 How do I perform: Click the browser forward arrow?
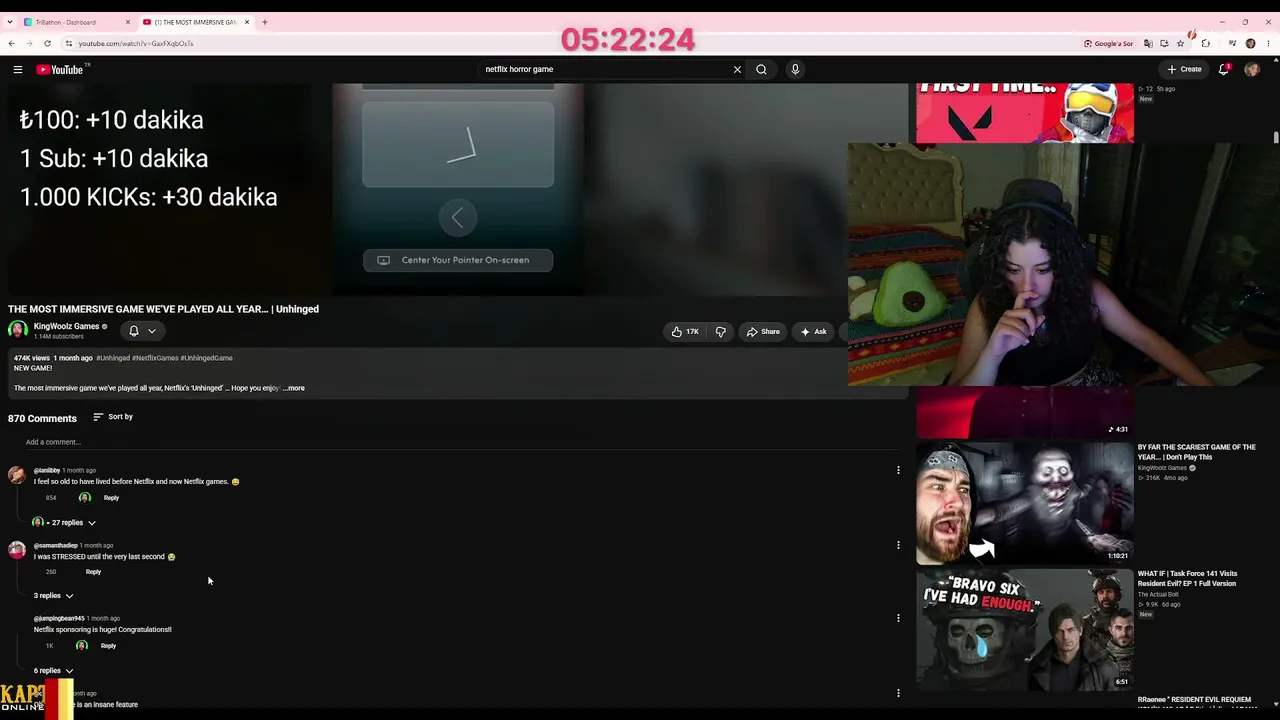tap(29, 43)
